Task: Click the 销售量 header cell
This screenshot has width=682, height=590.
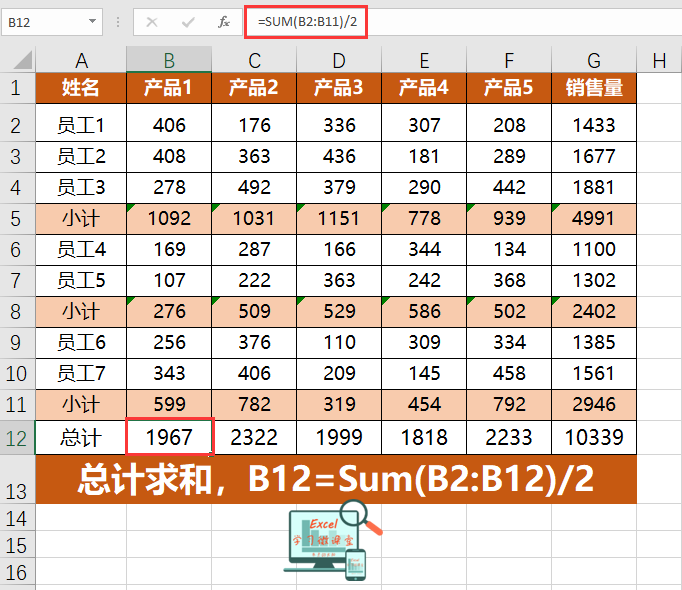Action: coord(594,88)
